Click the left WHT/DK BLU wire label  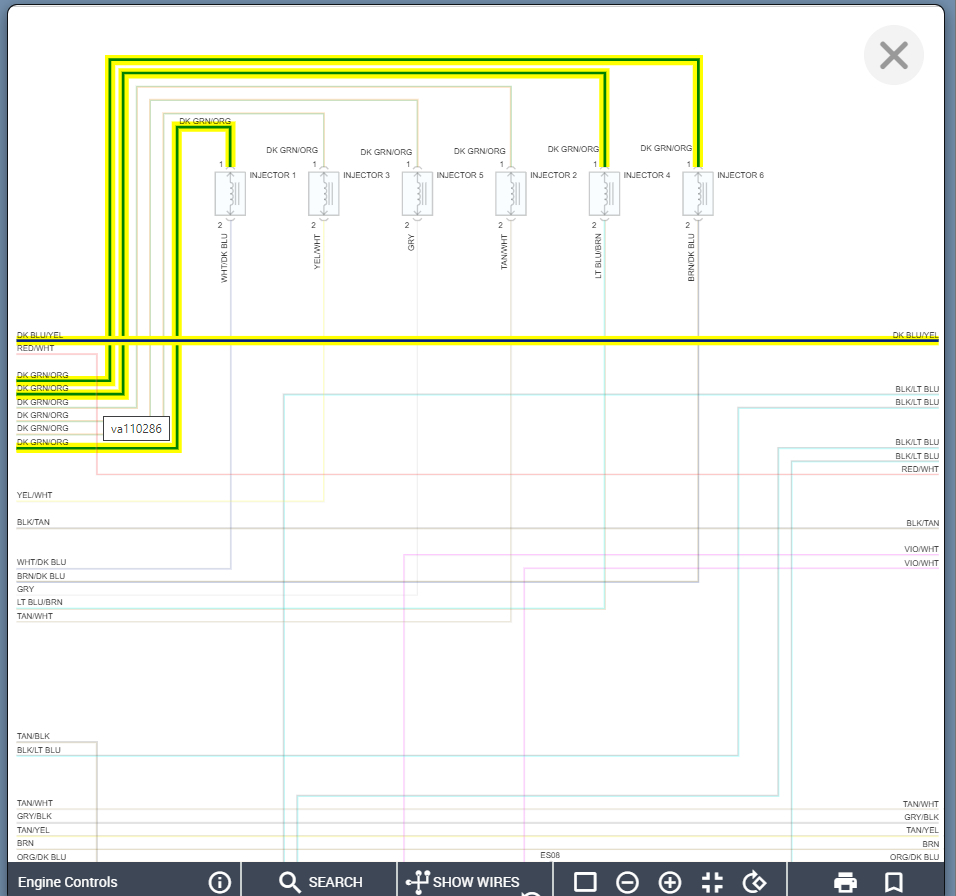pos(41,562)
